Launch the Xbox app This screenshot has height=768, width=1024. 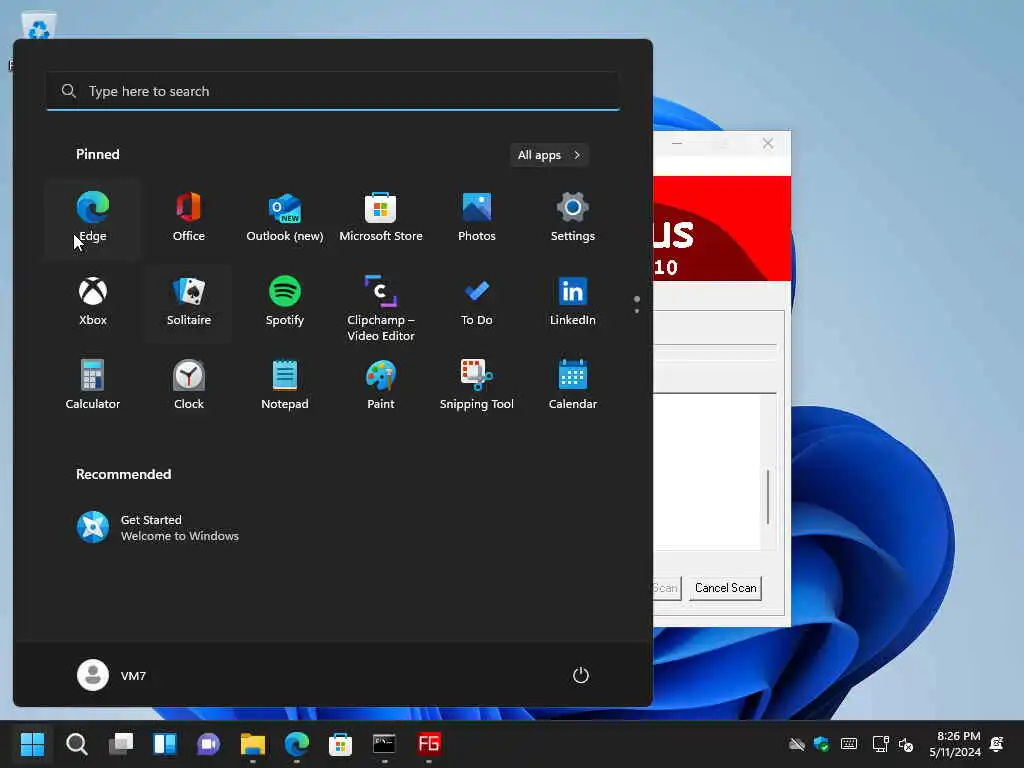93,302
